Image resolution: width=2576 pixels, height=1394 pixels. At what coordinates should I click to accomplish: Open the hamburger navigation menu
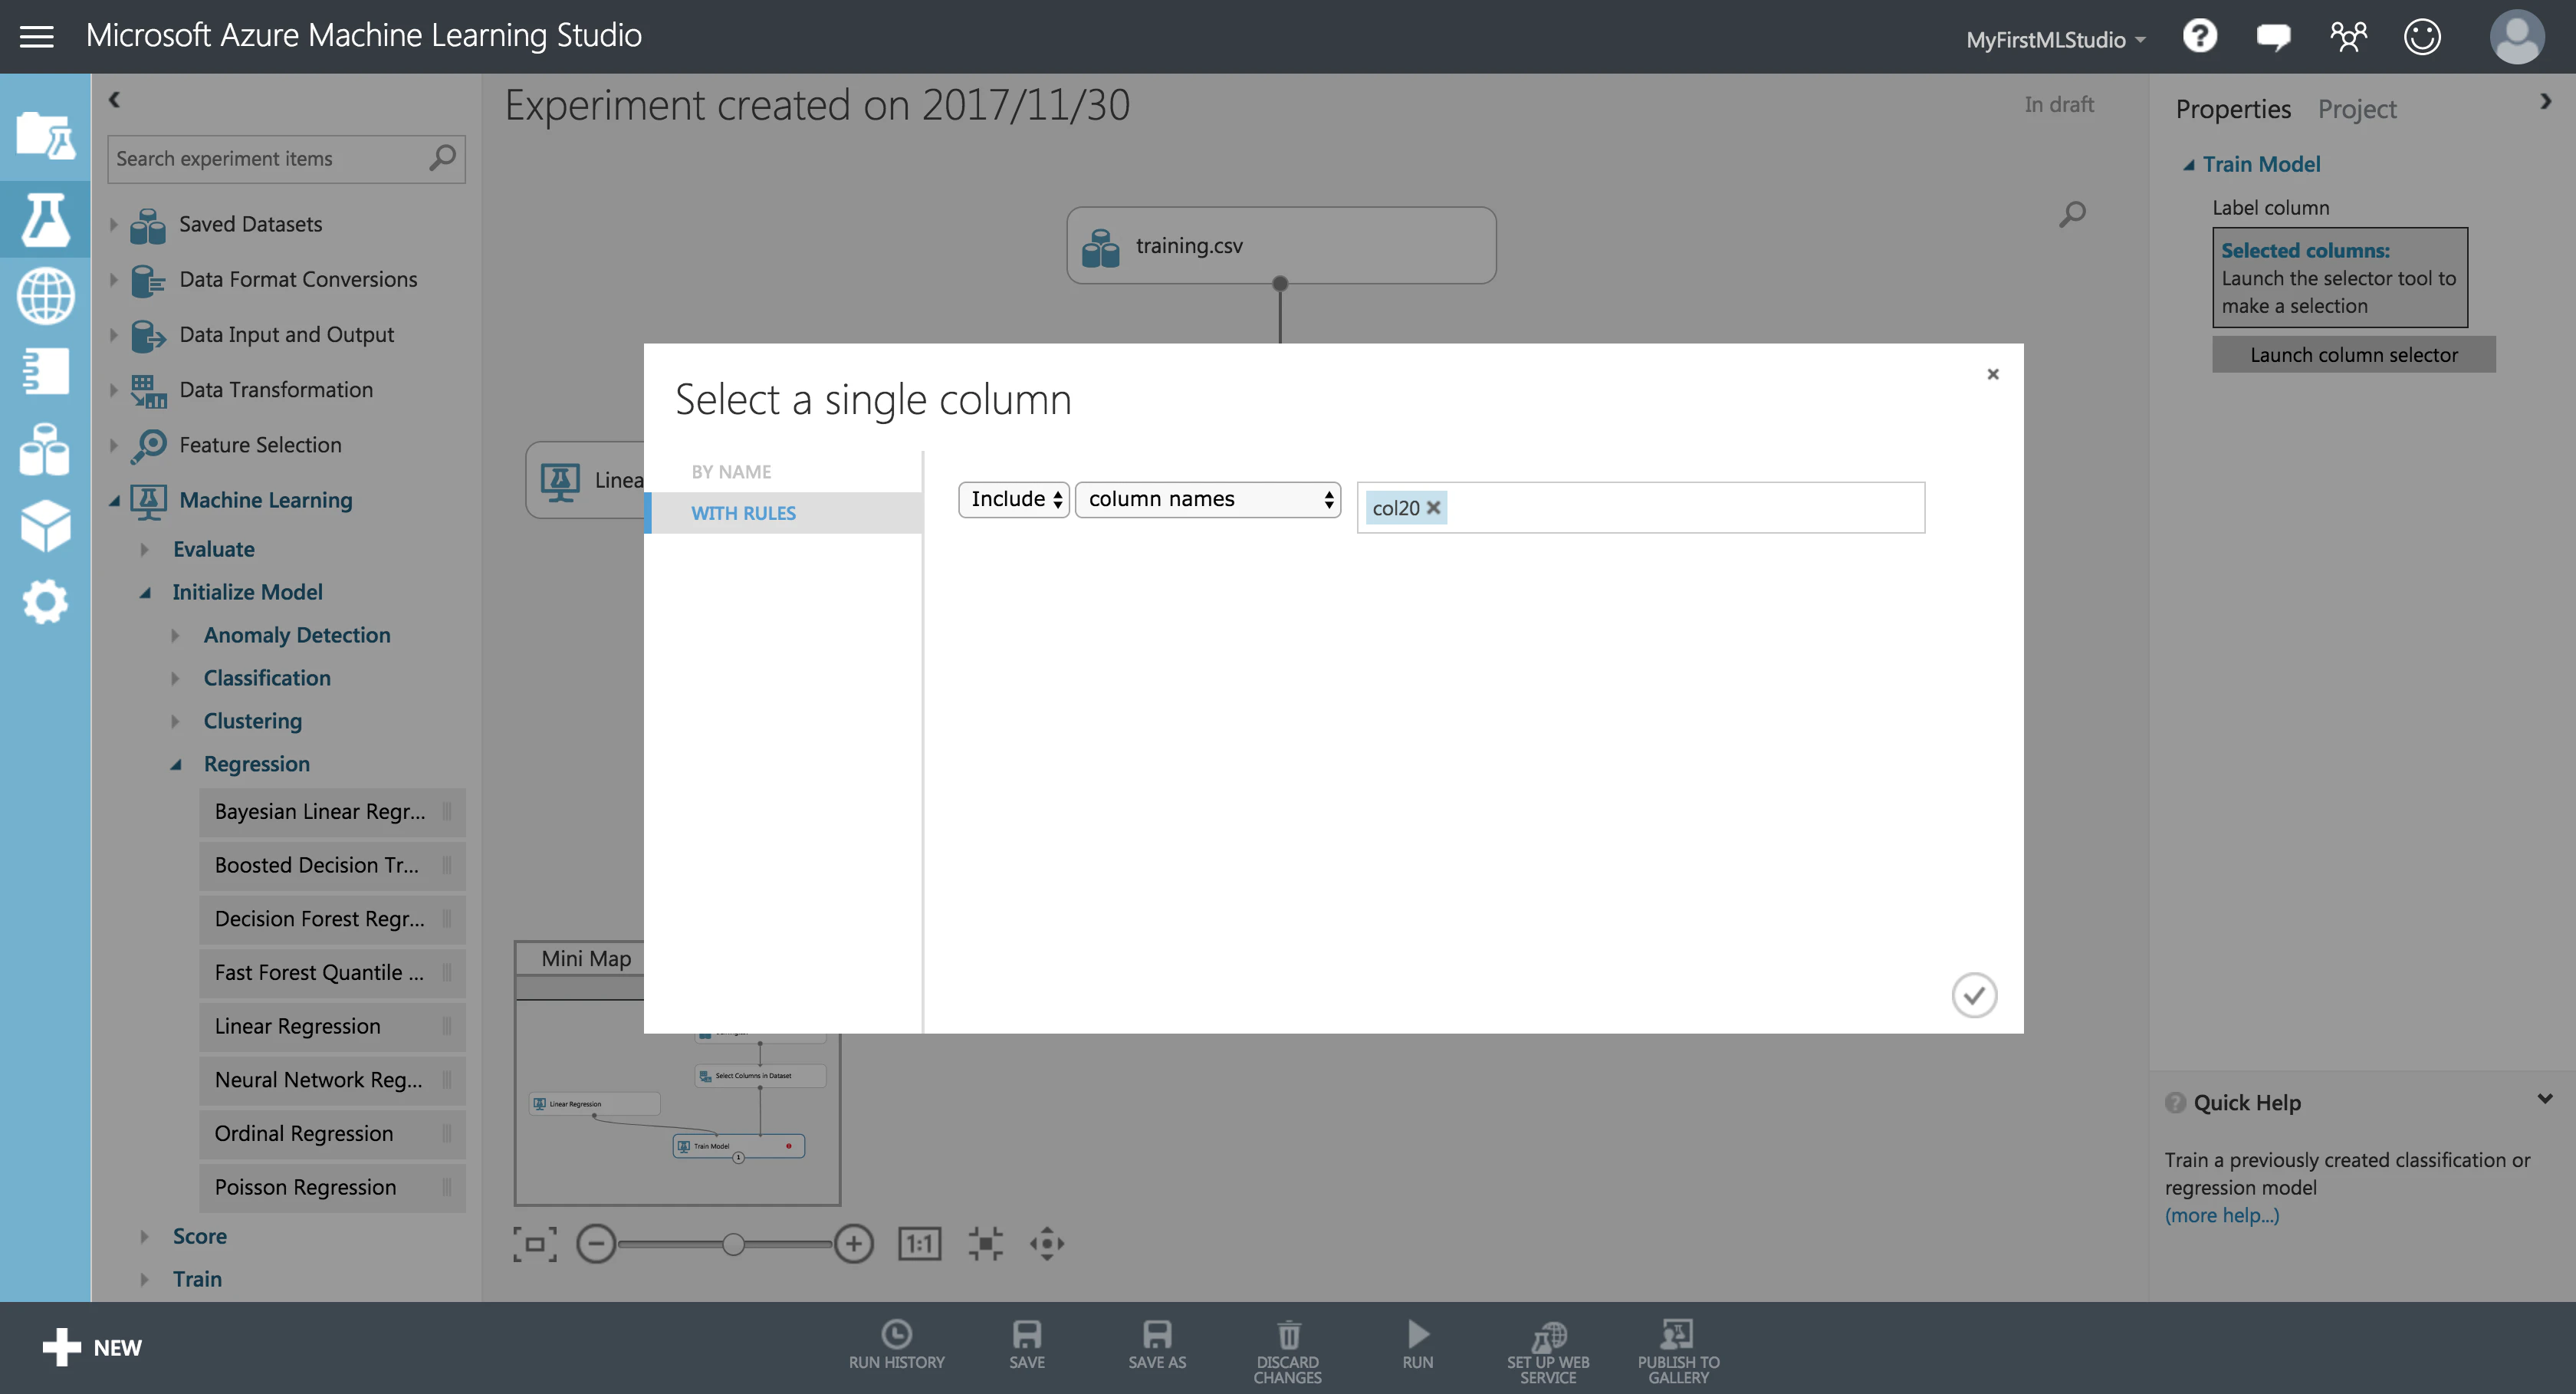(x=37, y=37)
